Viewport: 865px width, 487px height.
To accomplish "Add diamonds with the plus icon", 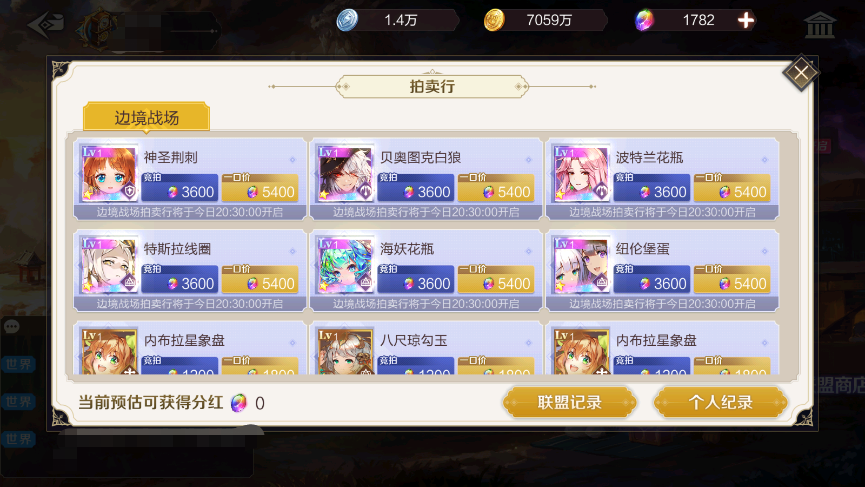I will [x=746, y=20].
